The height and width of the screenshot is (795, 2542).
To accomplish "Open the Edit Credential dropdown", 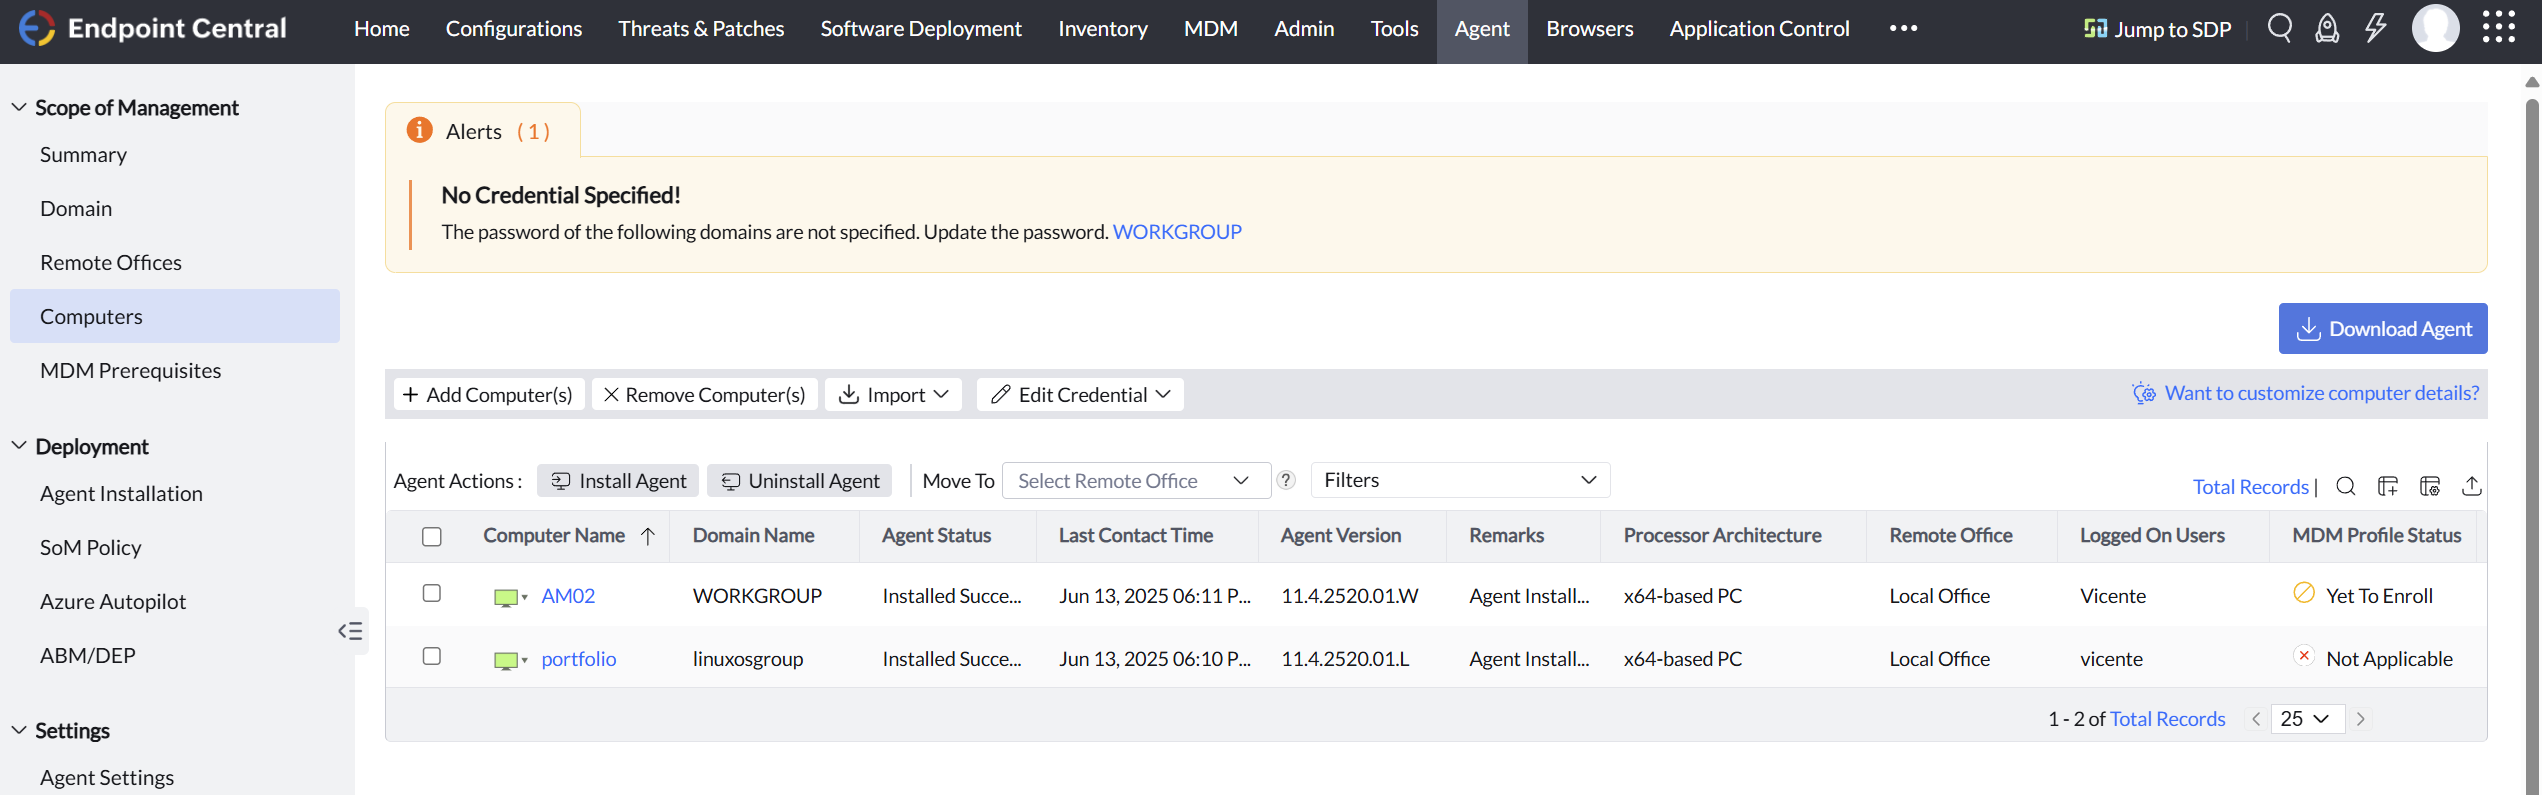I will click(1080, 394).
